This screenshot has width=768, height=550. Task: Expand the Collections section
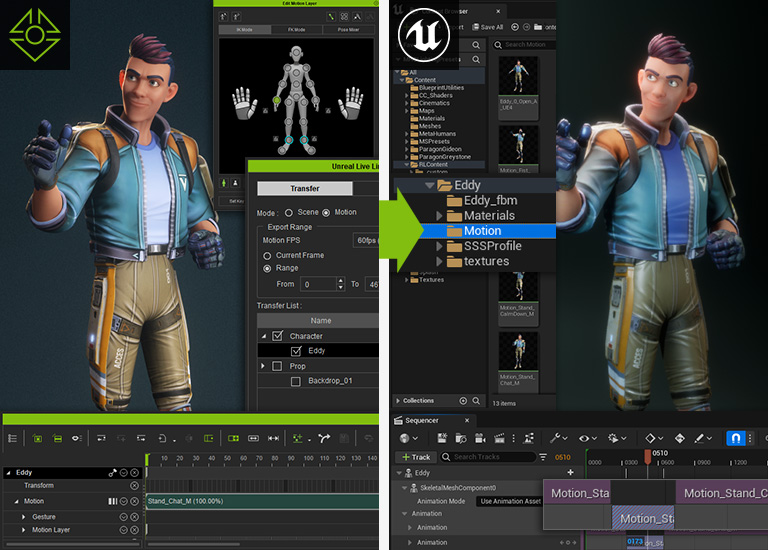pyautogui.click(x=398, y=401)
